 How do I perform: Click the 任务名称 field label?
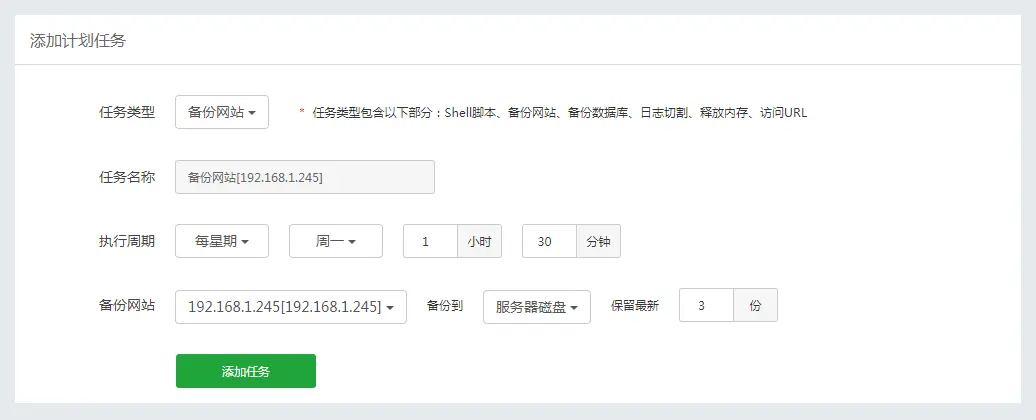(x=127, y=177)
